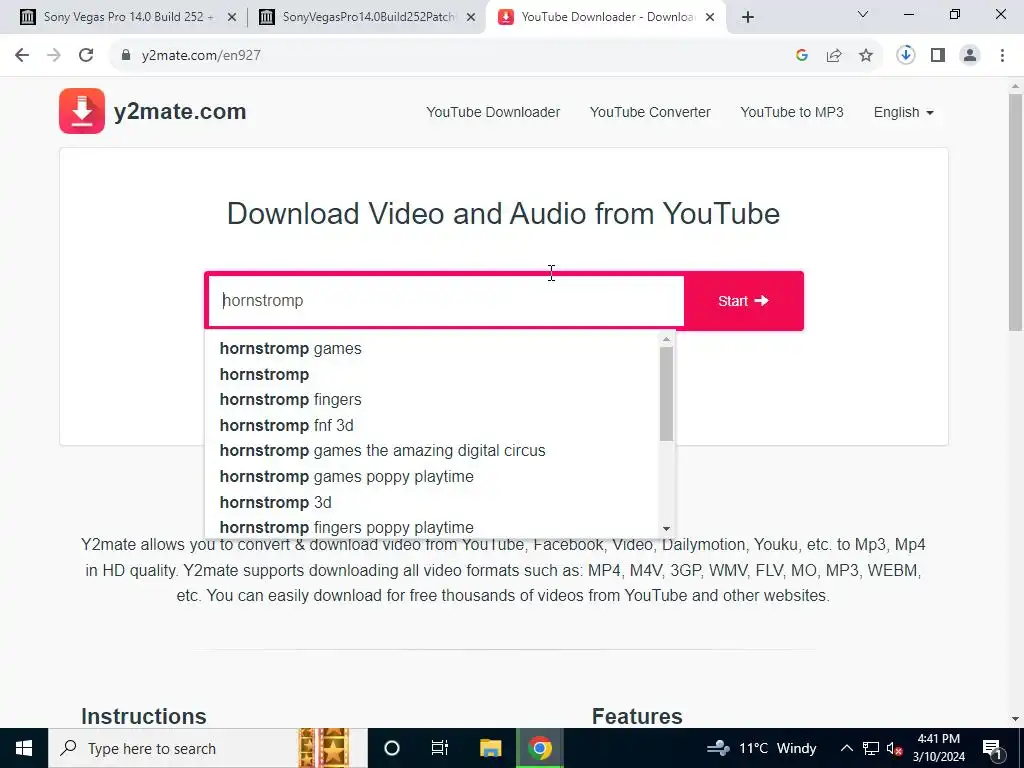
Task: Open YouTube Converter nav link
Action: tap(650, 112)
